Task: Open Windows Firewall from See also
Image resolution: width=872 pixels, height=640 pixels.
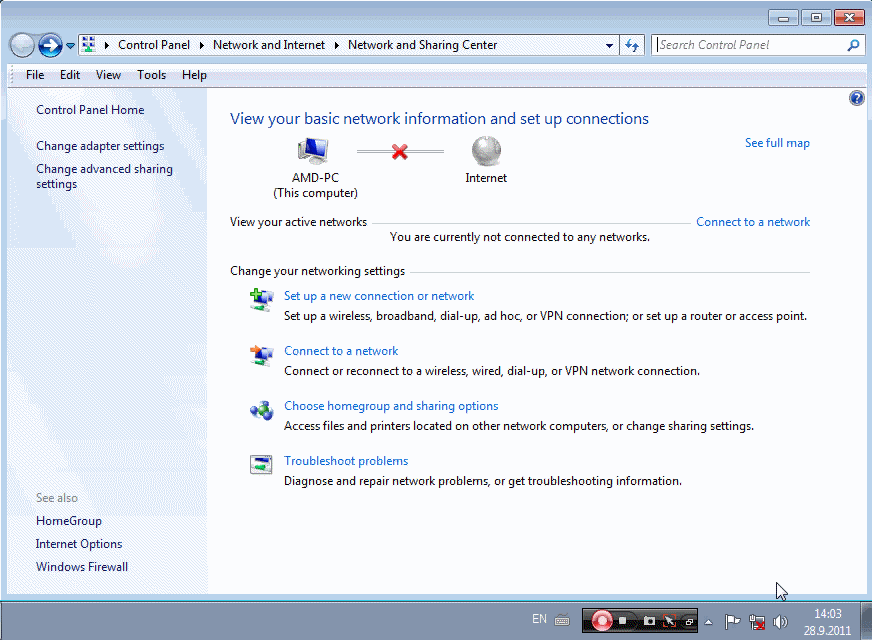Action: tap(82, 567)
